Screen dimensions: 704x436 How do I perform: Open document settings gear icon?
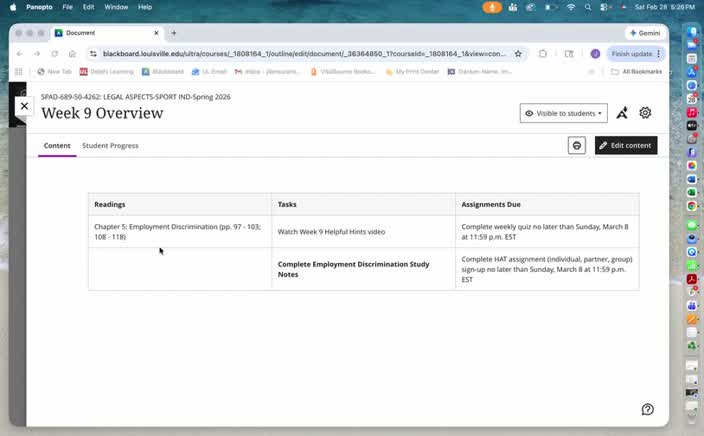[645, 113]
